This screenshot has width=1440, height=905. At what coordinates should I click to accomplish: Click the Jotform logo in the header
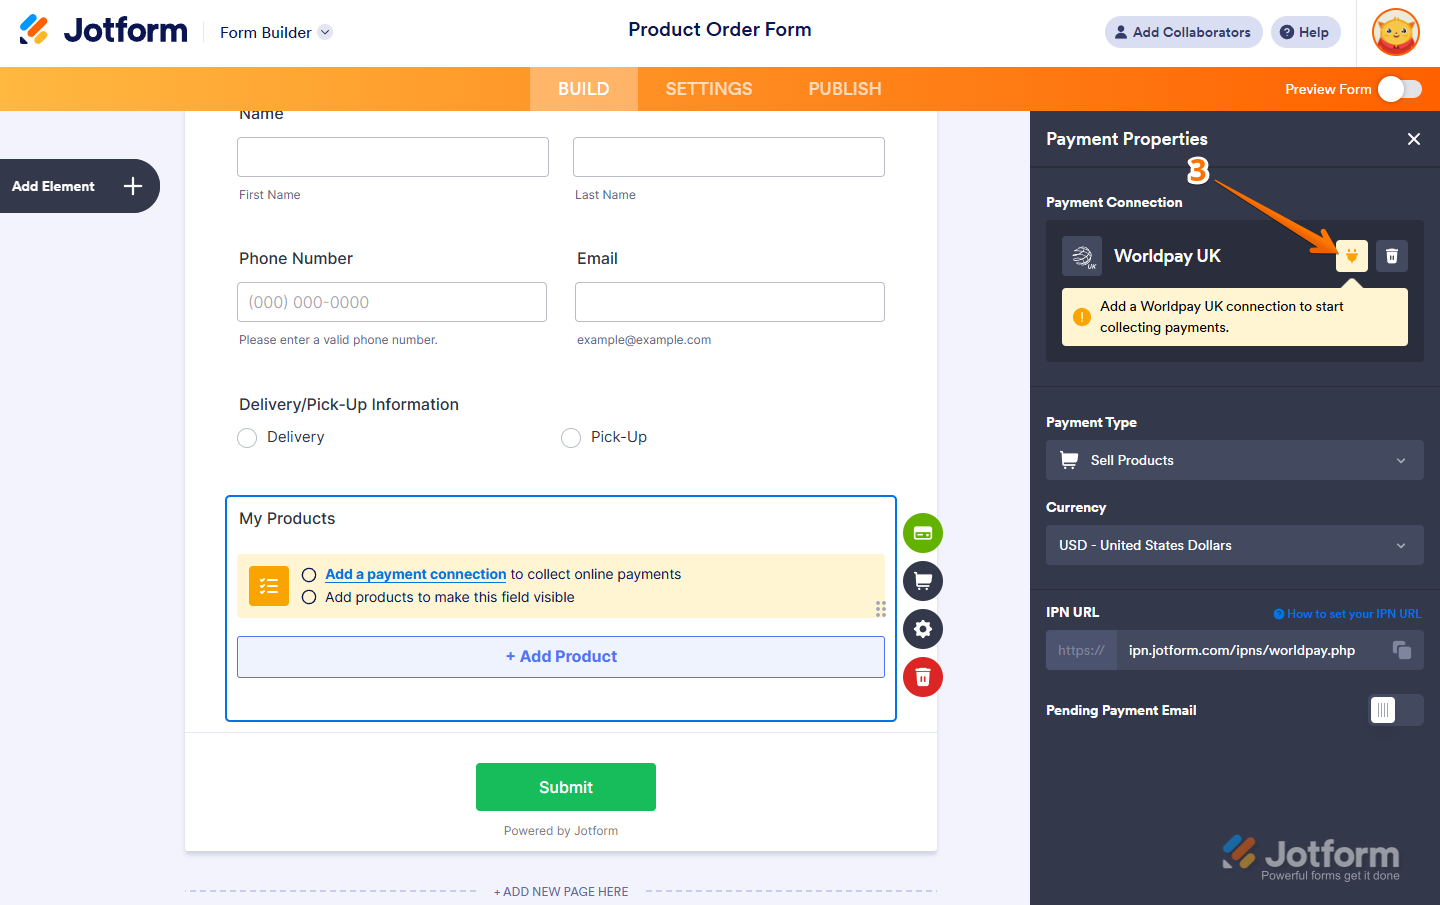tap(103, 29)
